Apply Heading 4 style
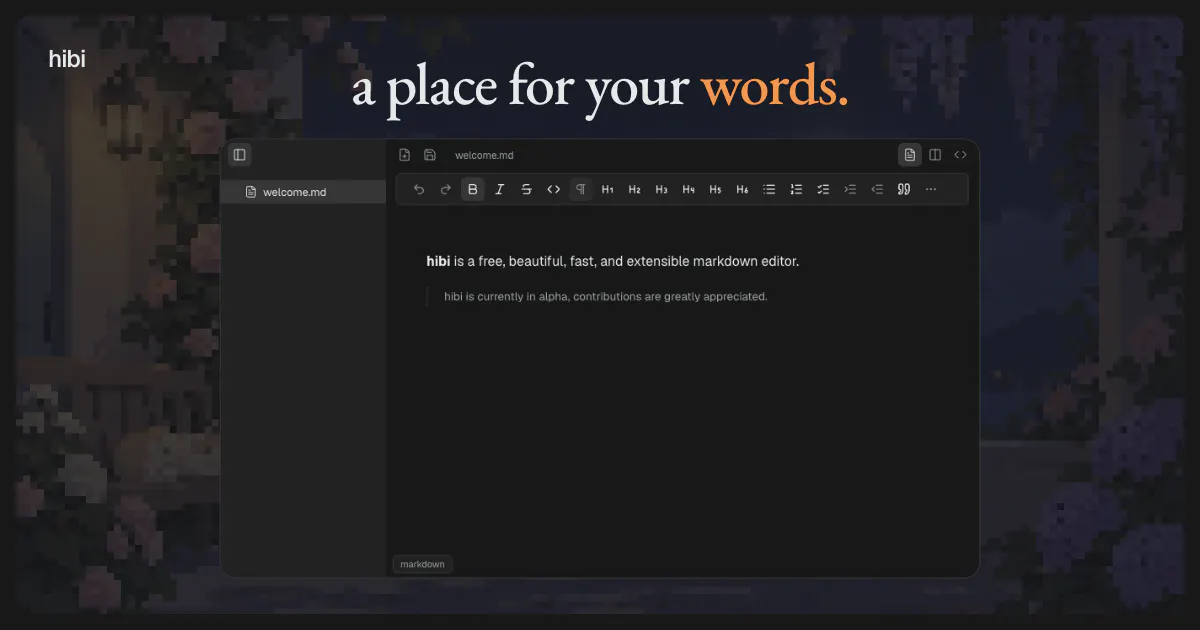The height and width of the screenshot is (630, 1200). [x=688, y=189]
